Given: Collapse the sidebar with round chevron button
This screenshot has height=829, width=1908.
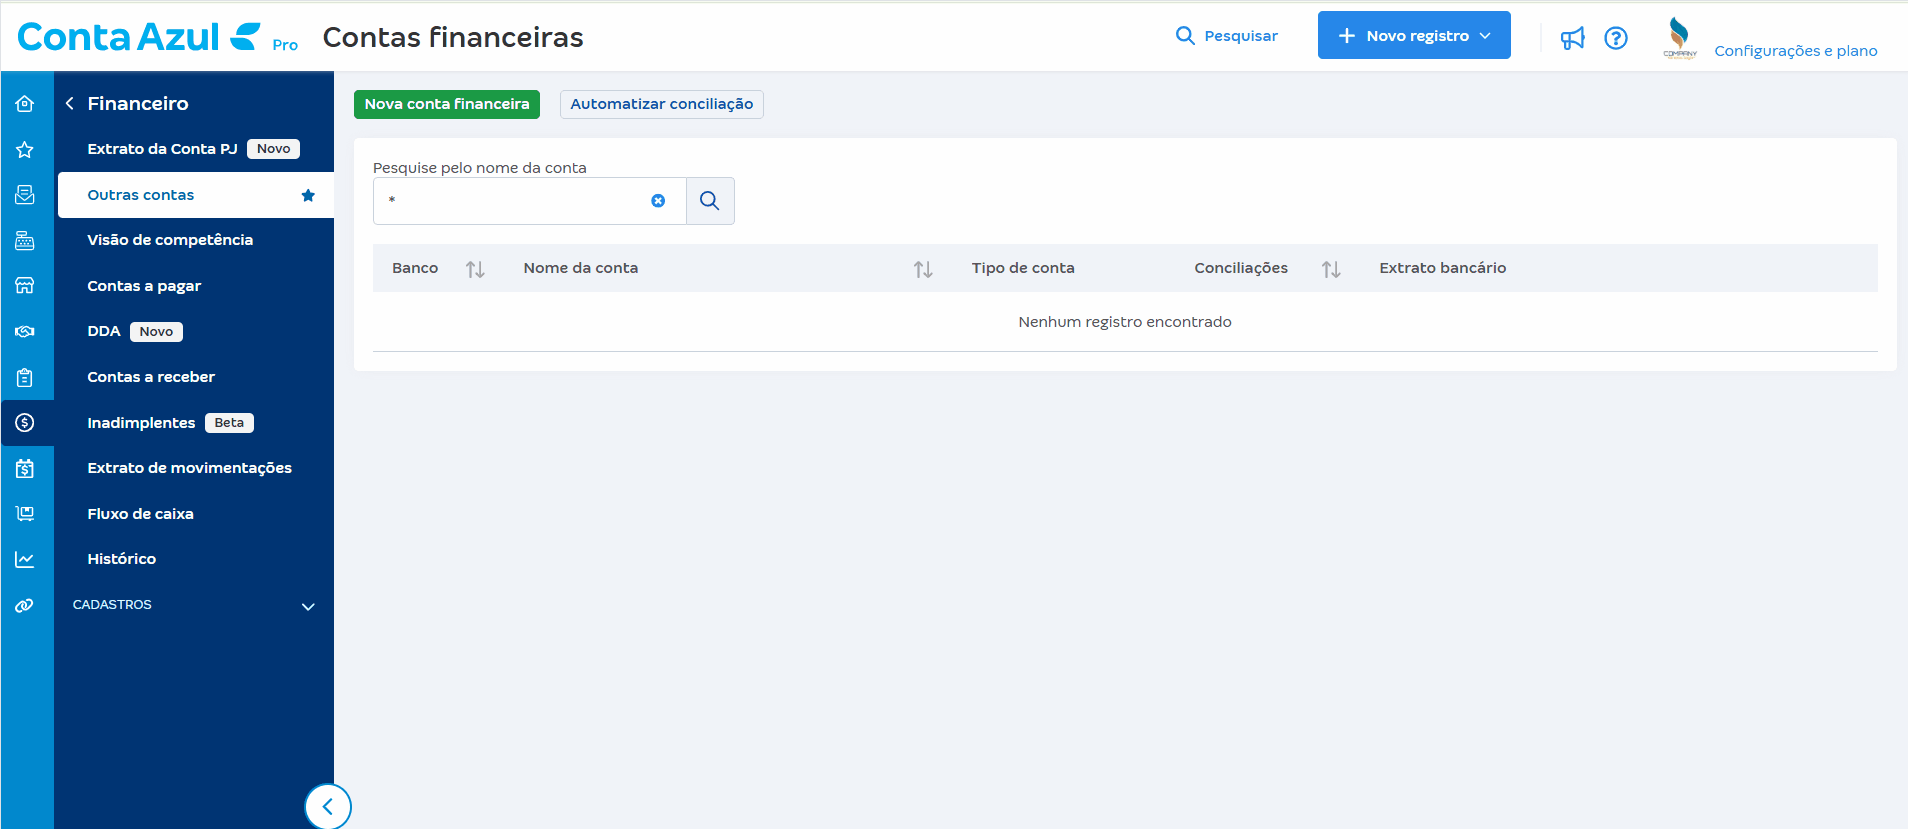Looking at the screenshot, I should coord(328,806).
